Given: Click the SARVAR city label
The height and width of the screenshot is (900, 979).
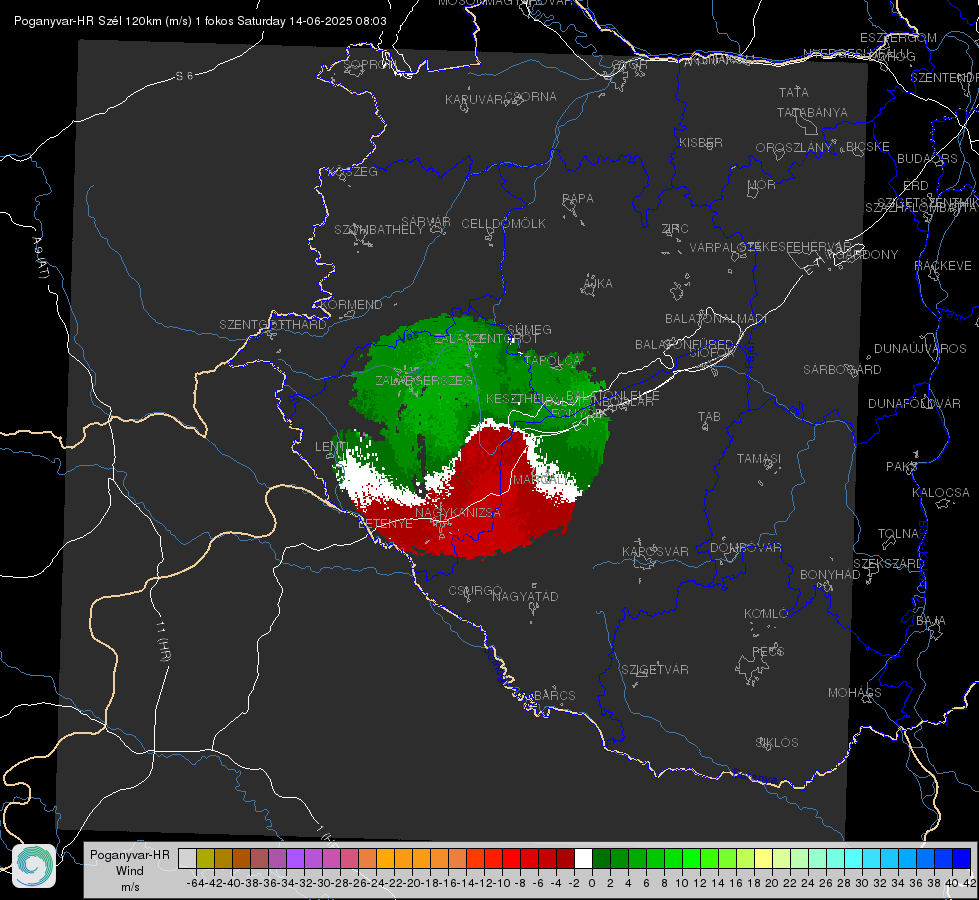Looking at the screenshot, I should 426,222.
